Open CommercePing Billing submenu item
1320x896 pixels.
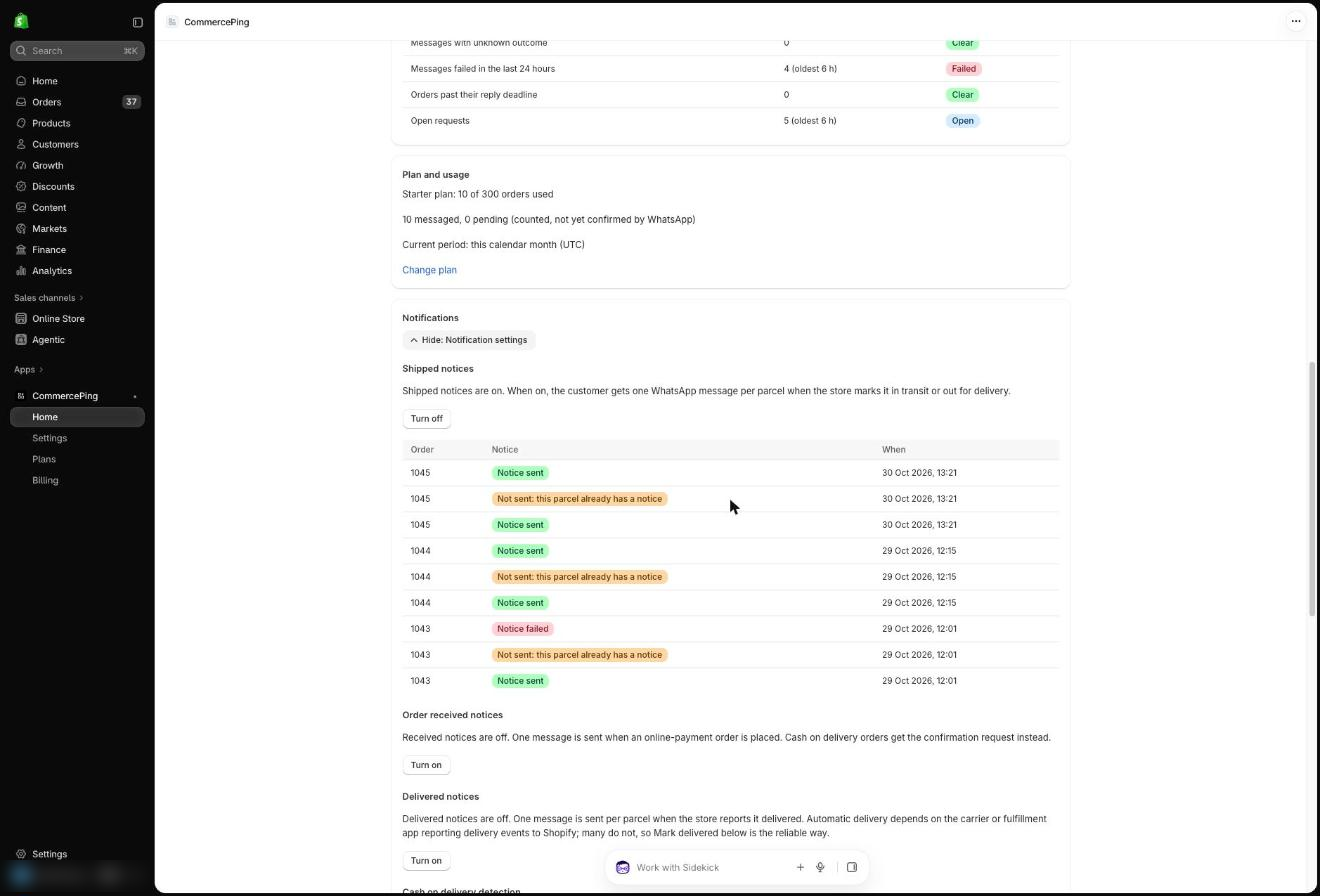pyautogui.click(x=45, y=480)
